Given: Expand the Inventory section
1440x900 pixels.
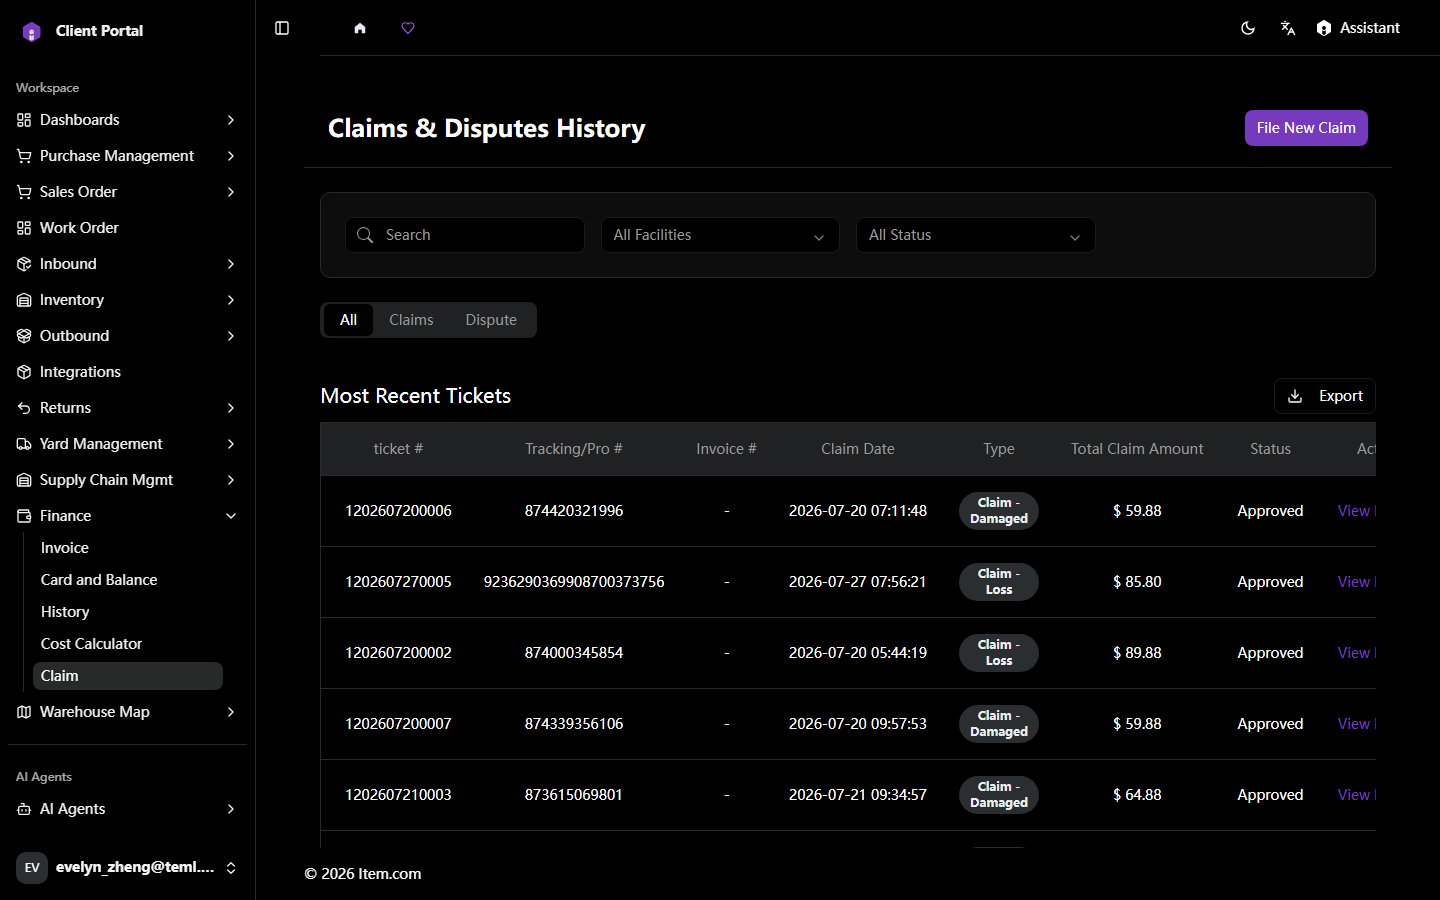Looking at the screenshot, I should [x=127, y=300].
